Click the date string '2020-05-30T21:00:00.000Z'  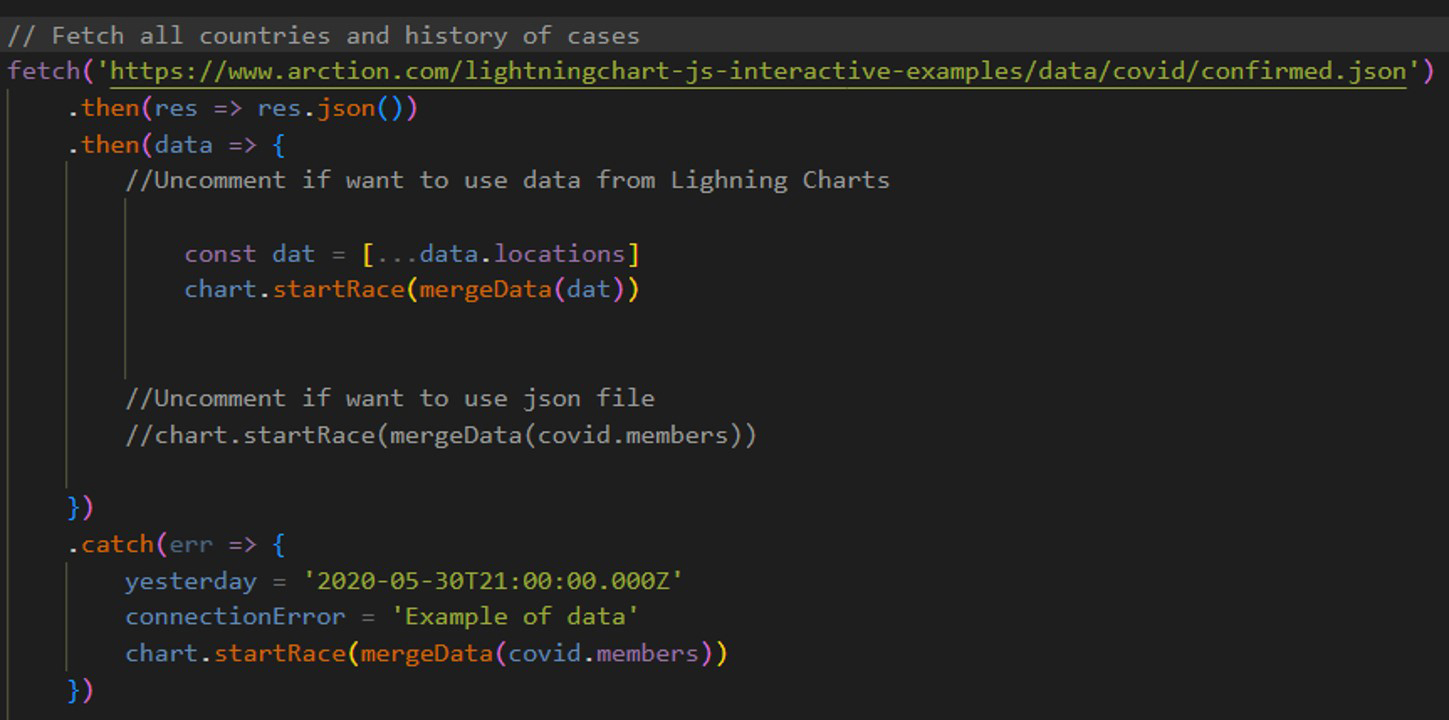[493, 581]
